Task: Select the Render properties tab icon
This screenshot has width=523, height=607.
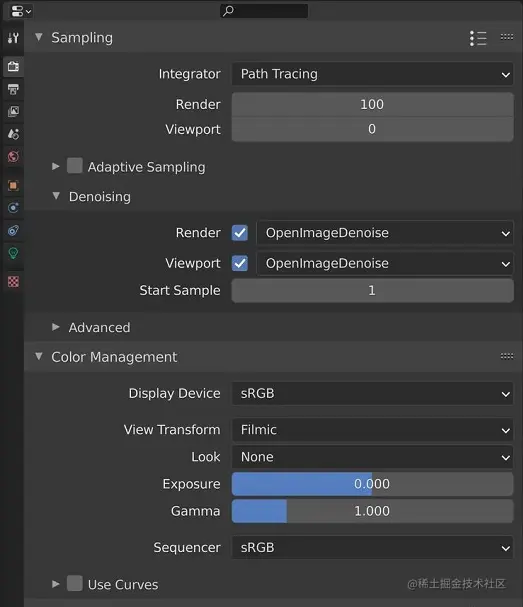Action: point(13,66)
